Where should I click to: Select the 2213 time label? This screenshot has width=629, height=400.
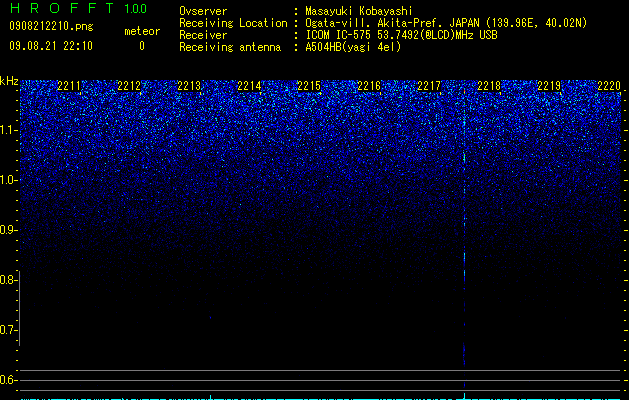[189, 86]
